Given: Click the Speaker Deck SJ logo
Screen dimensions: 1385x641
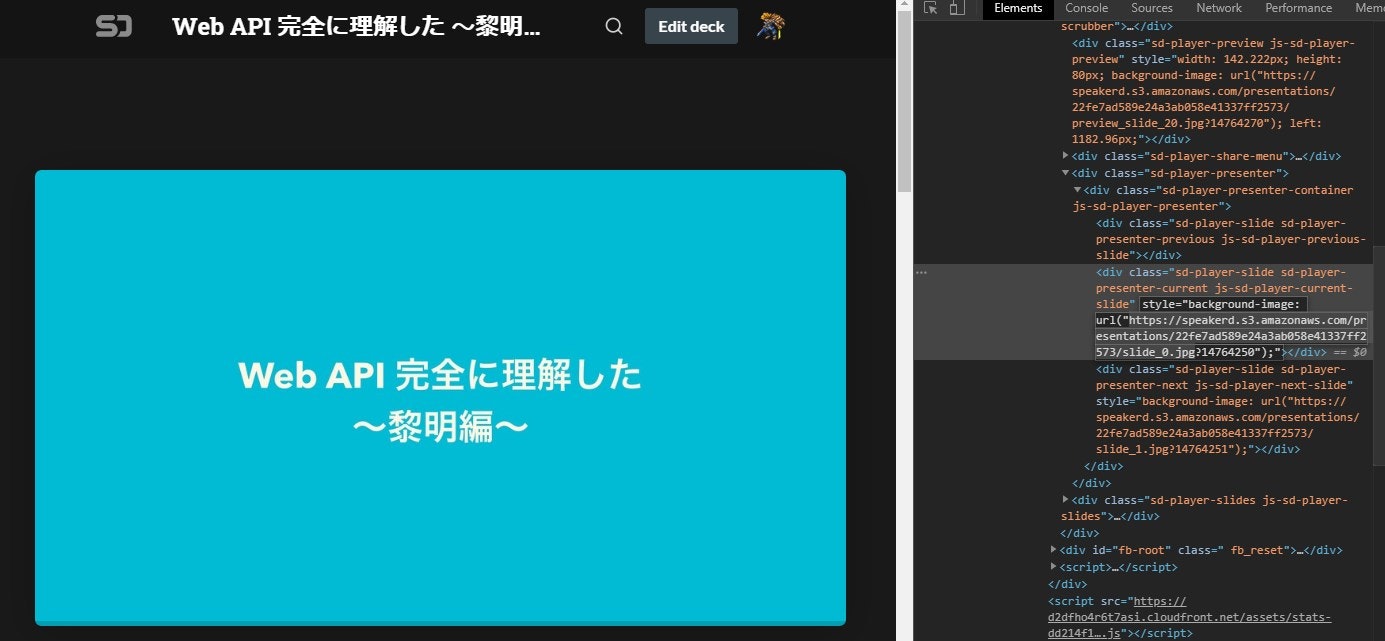Looking at the screenshot, I should 114,26.
